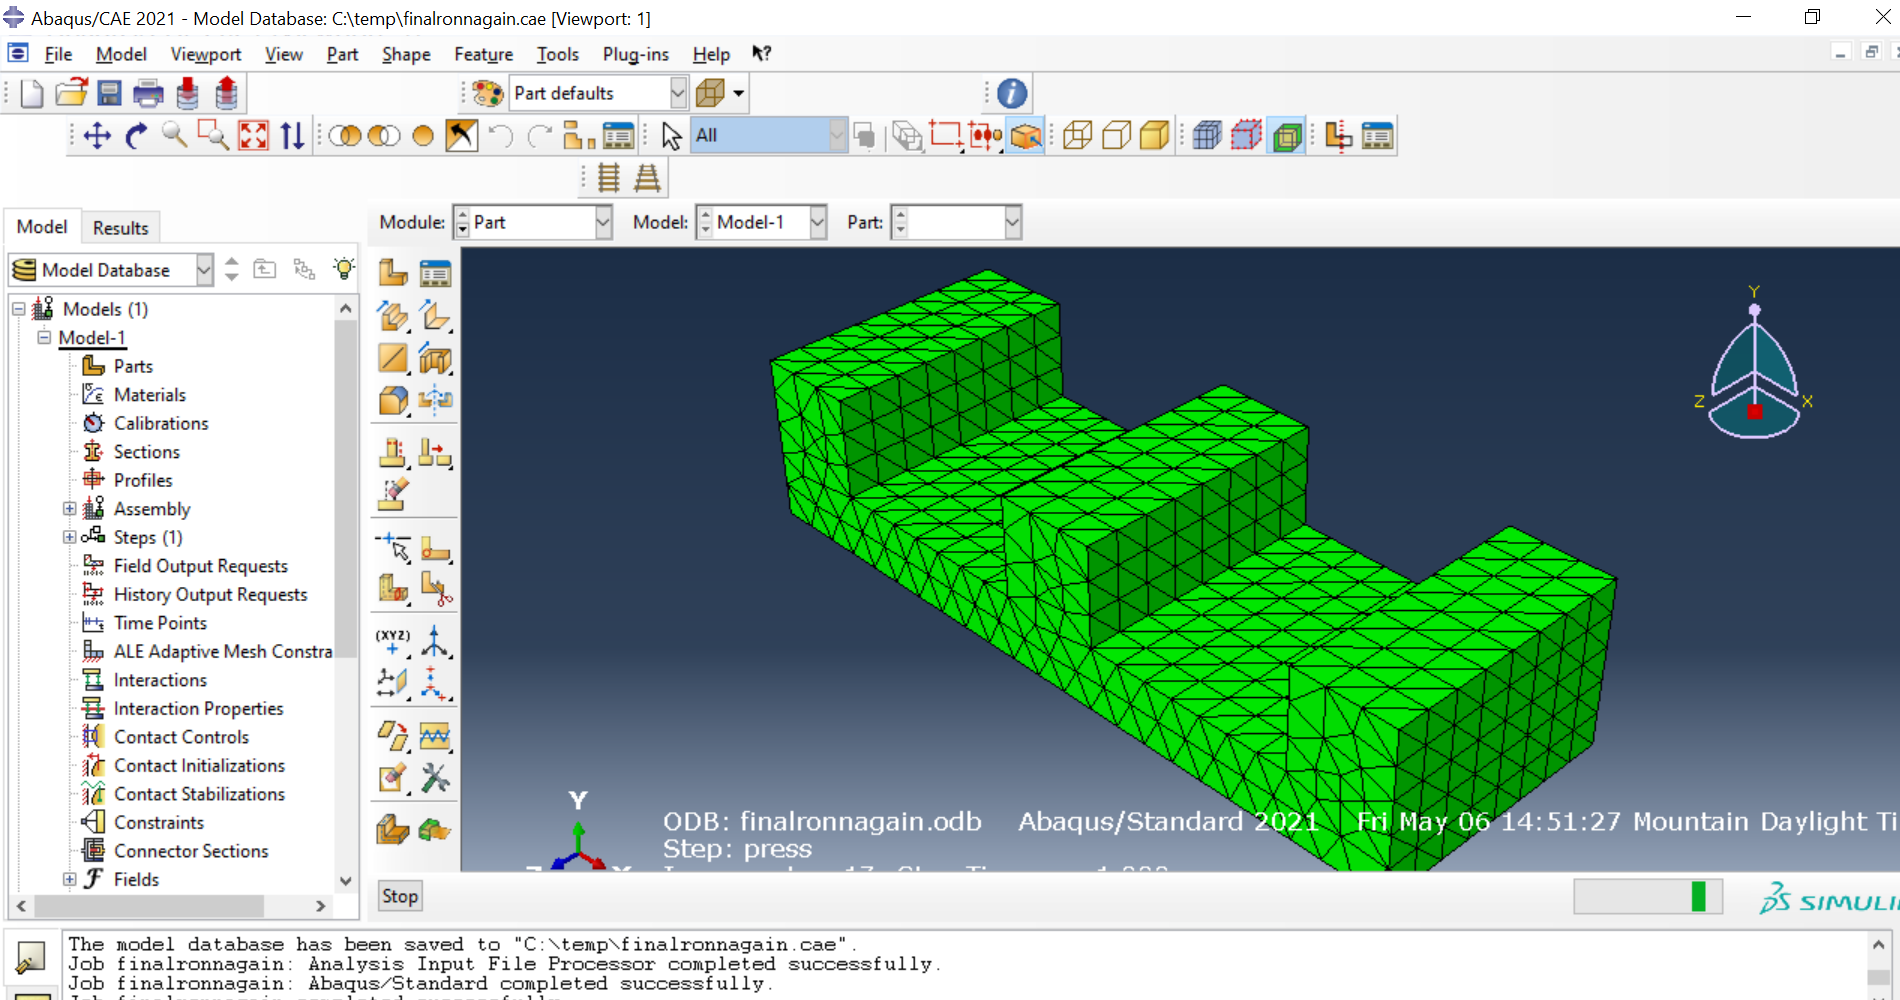The width and height of the screenshot is (1900, 1000).
Task: Open the Part Manager icon
Action: pyautogui.click(x=435, y=273)
